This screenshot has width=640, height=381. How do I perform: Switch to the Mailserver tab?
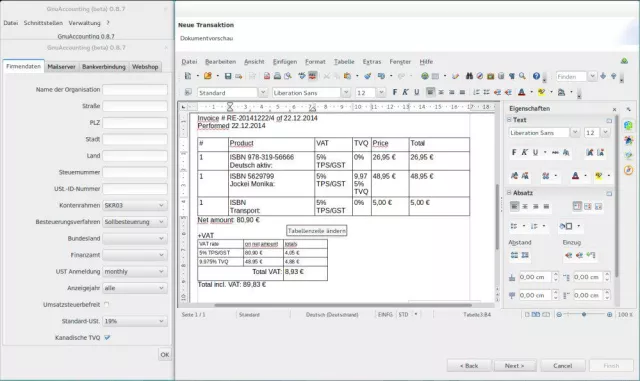click(61, 67)
